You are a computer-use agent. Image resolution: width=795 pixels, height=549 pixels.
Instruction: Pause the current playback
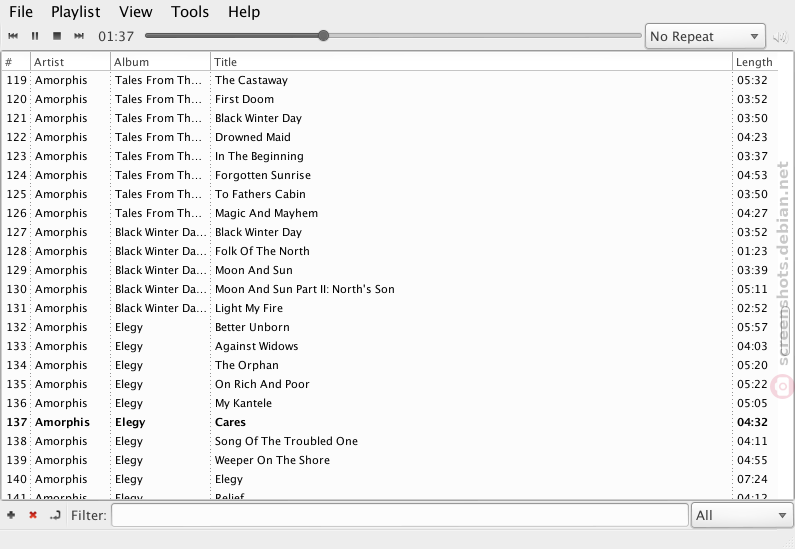(x=35, y=36)
